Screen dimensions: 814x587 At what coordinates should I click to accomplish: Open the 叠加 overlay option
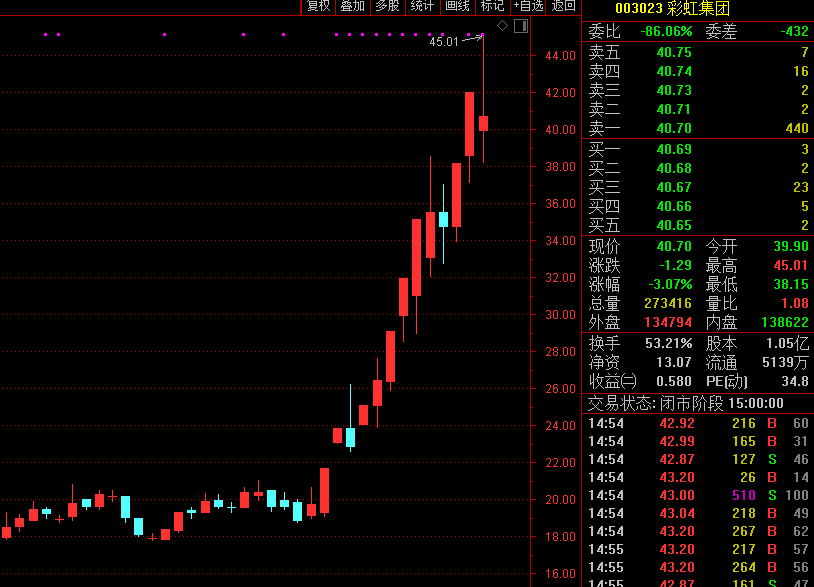(352, 7)
